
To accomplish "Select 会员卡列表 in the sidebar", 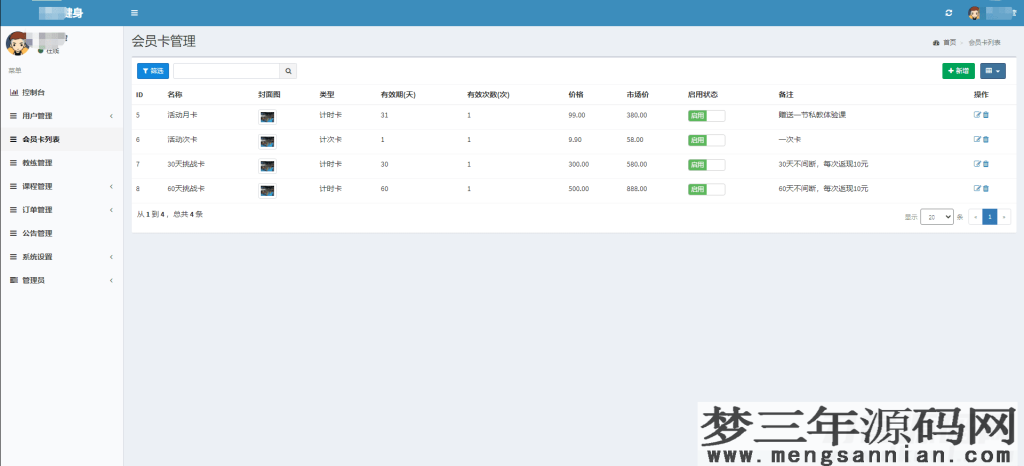I will pos(61,140).
